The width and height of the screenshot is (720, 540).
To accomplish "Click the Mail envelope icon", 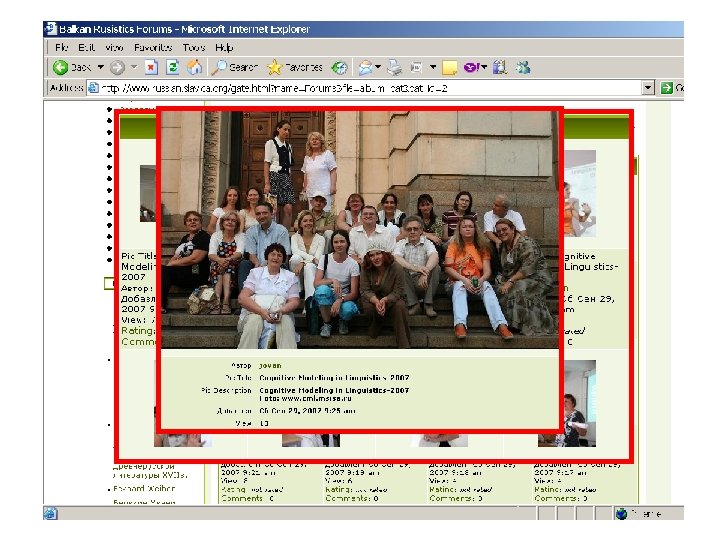I will pos(366,68).
